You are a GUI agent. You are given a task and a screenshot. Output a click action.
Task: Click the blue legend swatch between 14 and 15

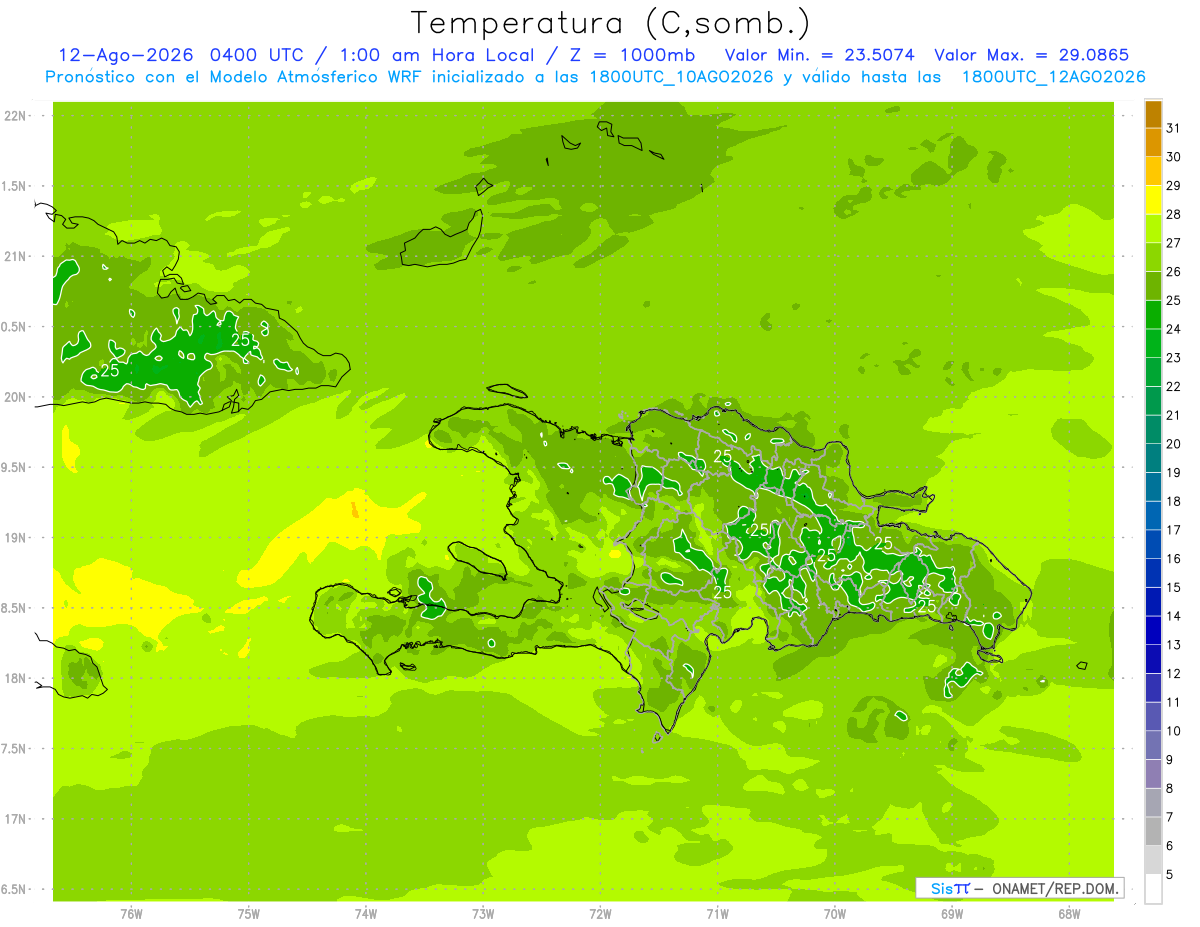click(1153, 602)
